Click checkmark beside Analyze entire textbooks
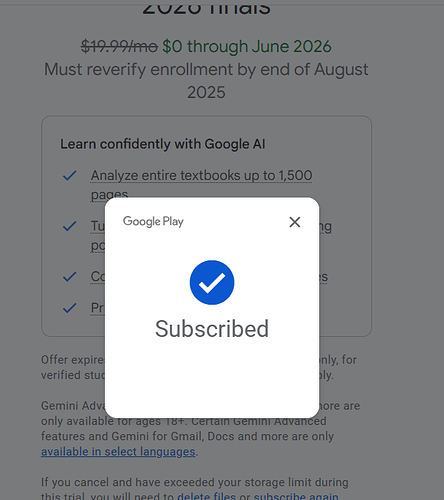 click(x=70, y=176)
